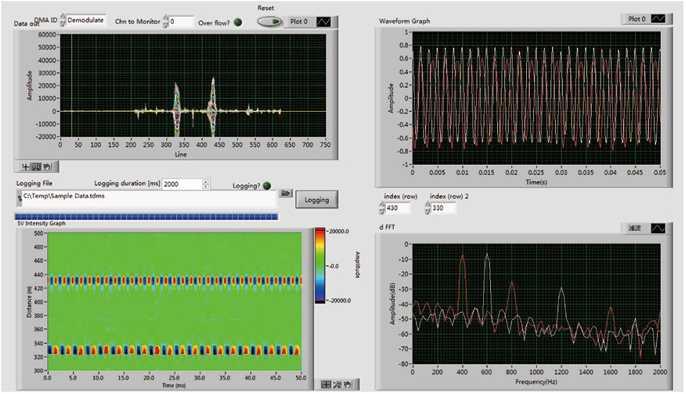Viewport: 686px width, 394px height.
Task: Open the DMA ID Demodulate selector
Action: (x=86, y=20)
